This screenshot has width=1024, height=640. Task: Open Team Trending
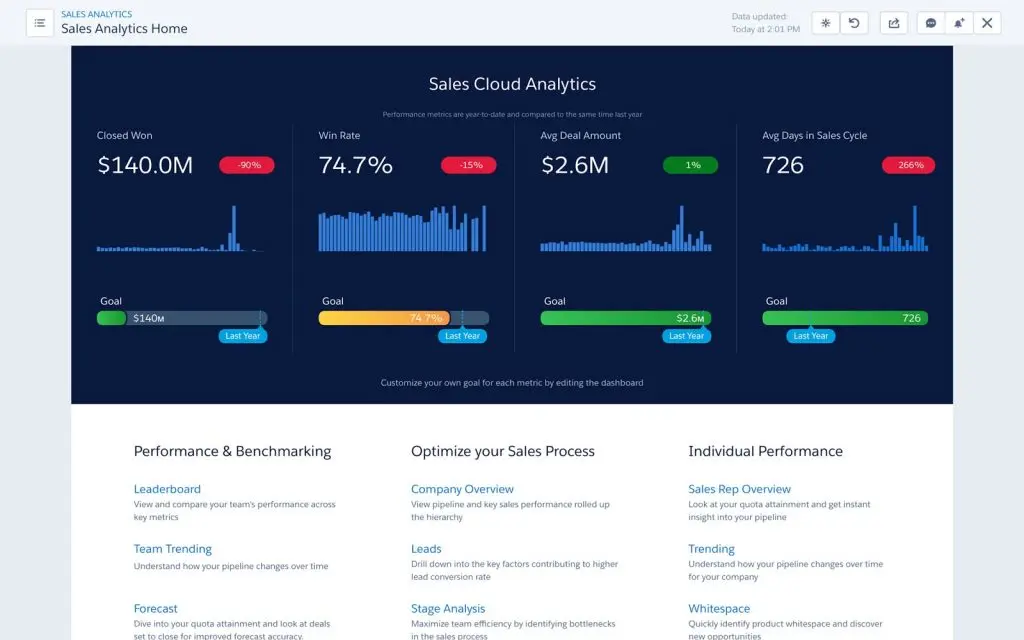[x=172, y=548]
